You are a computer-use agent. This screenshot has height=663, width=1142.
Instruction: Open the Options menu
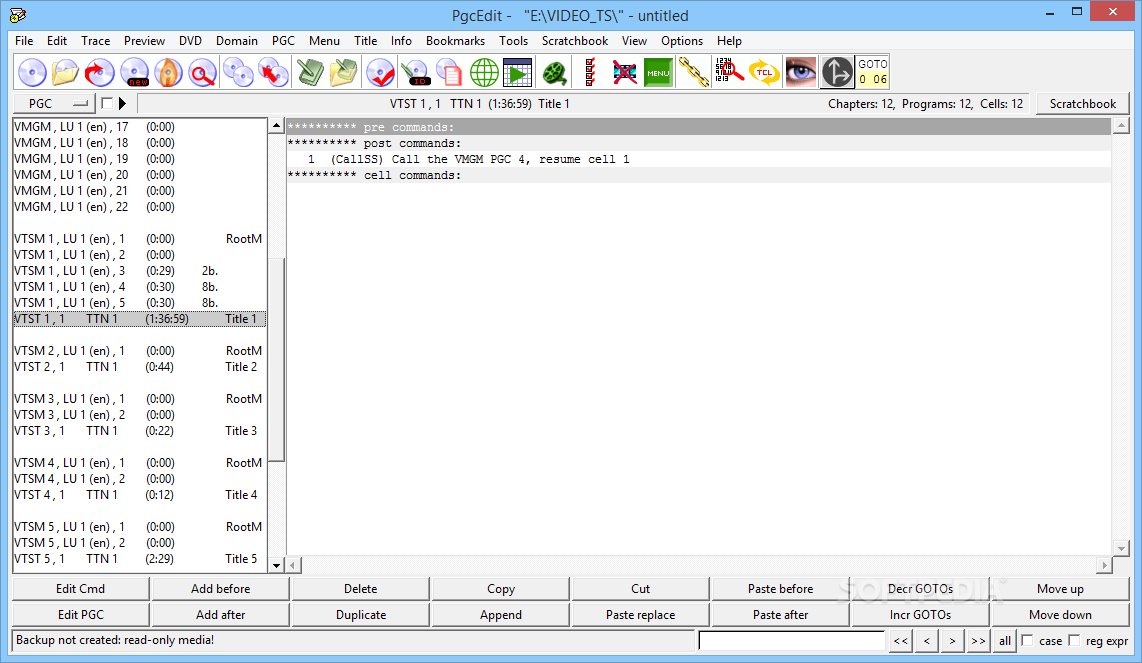(x=682, y=41)
